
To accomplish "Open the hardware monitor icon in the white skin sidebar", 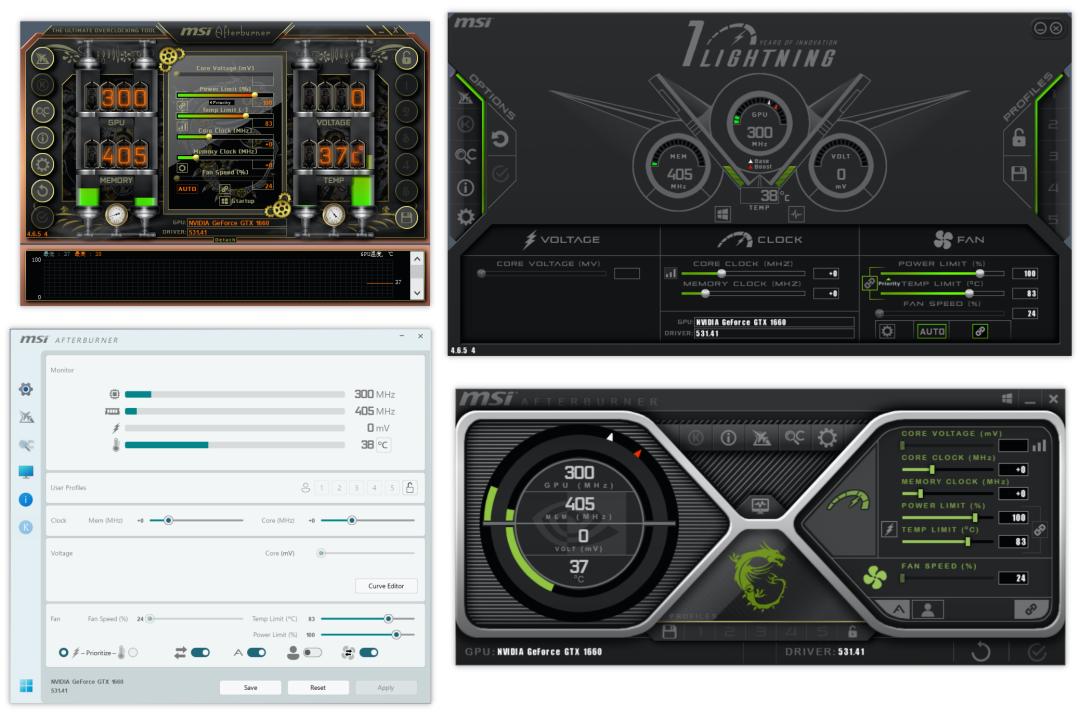I will [x=25, y=471].
